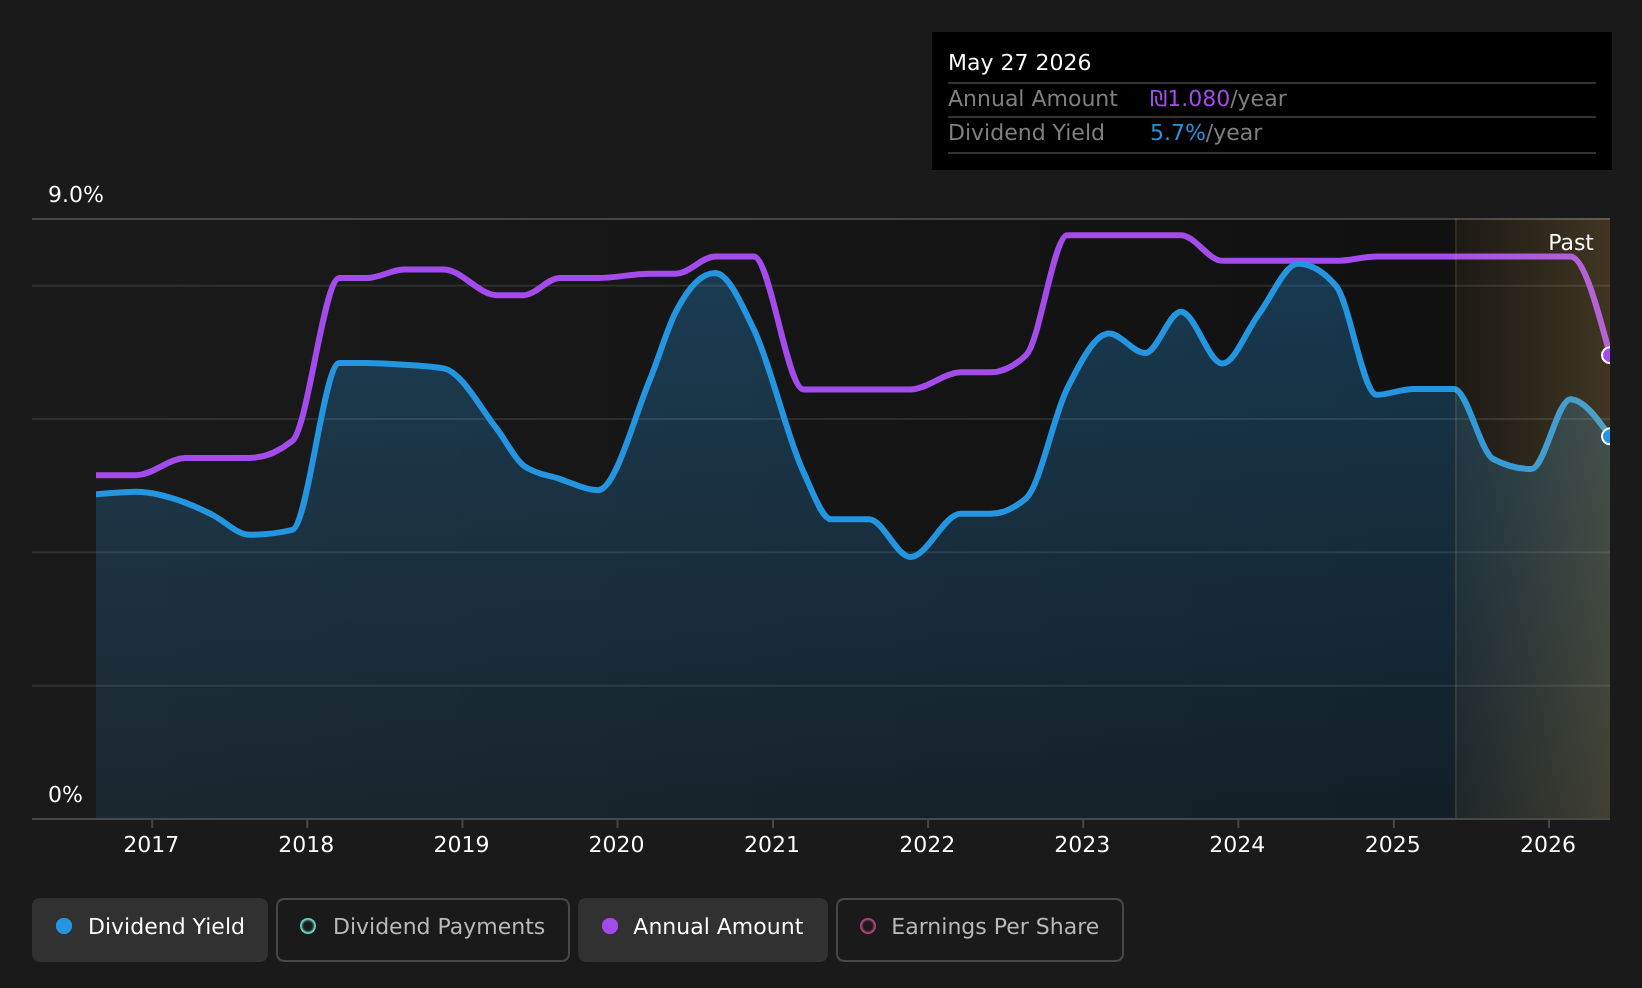Toggle the Dividend Yield legend button
The width and height of the screenshot is (1642, 988).
pyautogui.click(x=150, y=929)
